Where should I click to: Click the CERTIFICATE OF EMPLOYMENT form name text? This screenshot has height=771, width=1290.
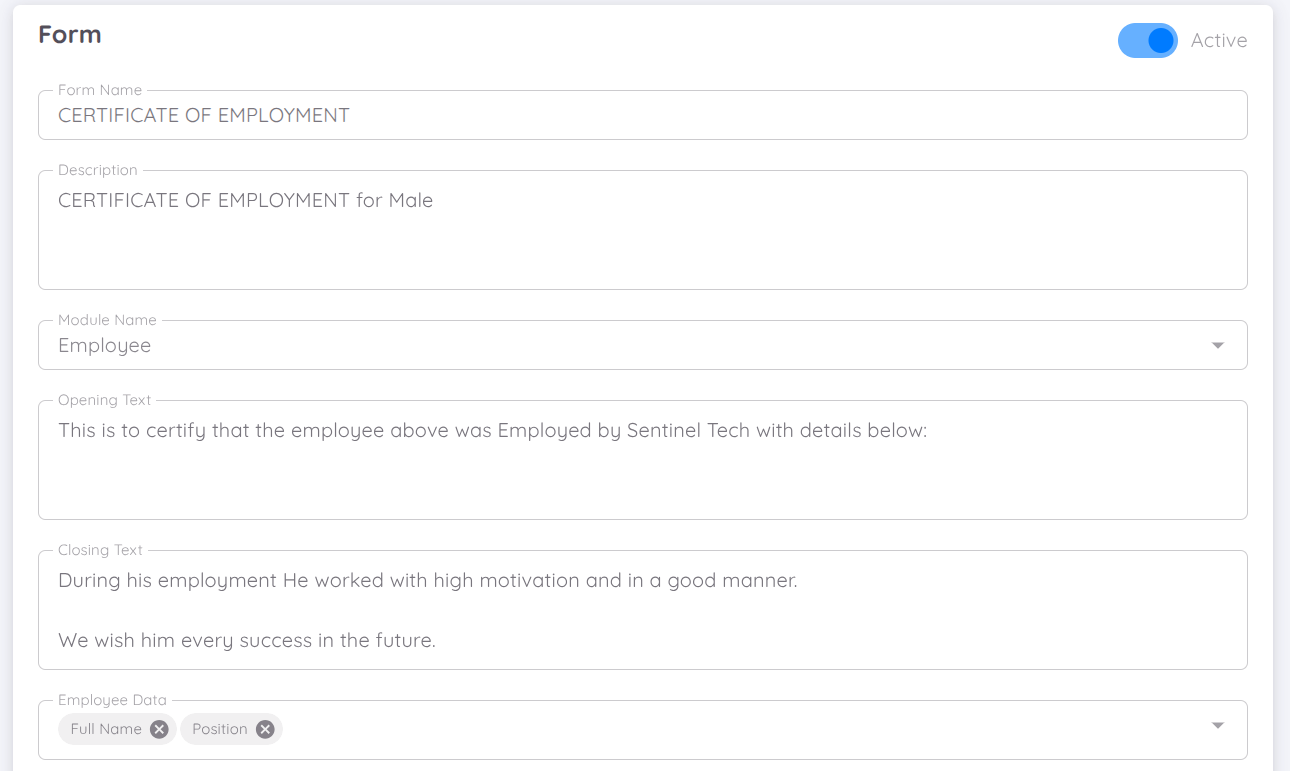[x=203, y=114]
